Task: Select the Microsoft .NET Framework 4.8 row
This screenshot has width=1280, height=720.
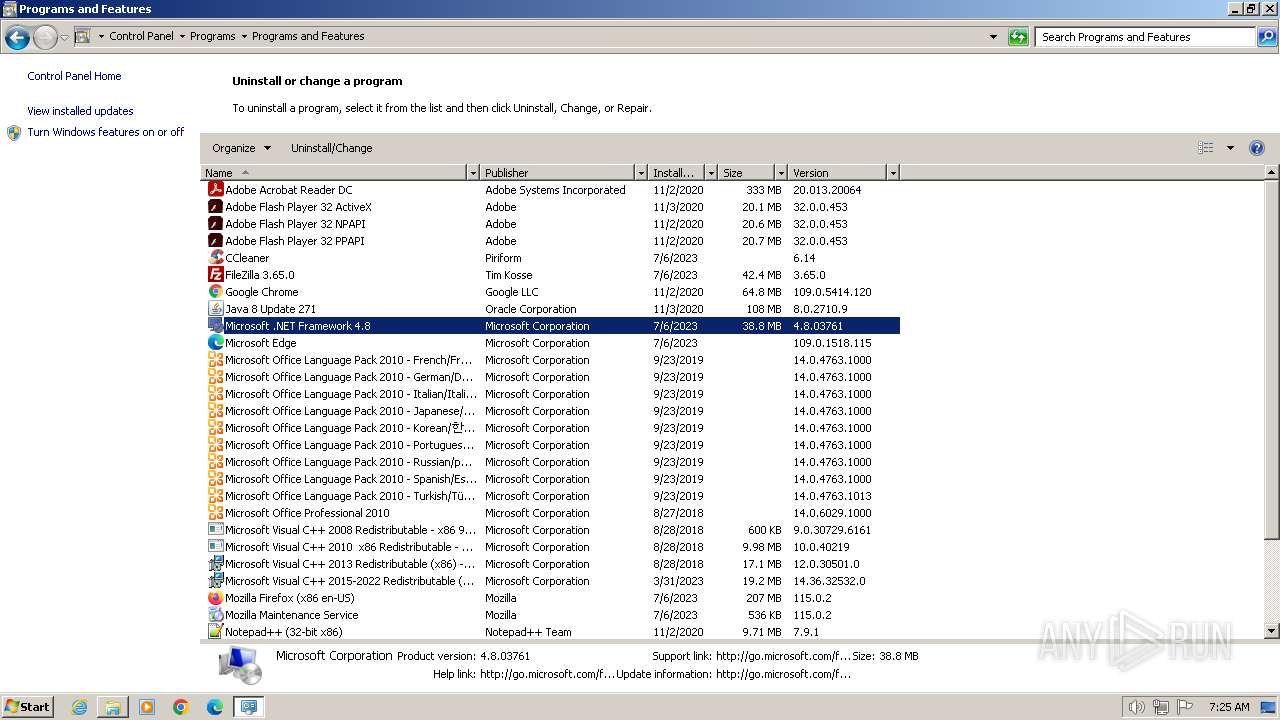Action: tap(553, 325)
